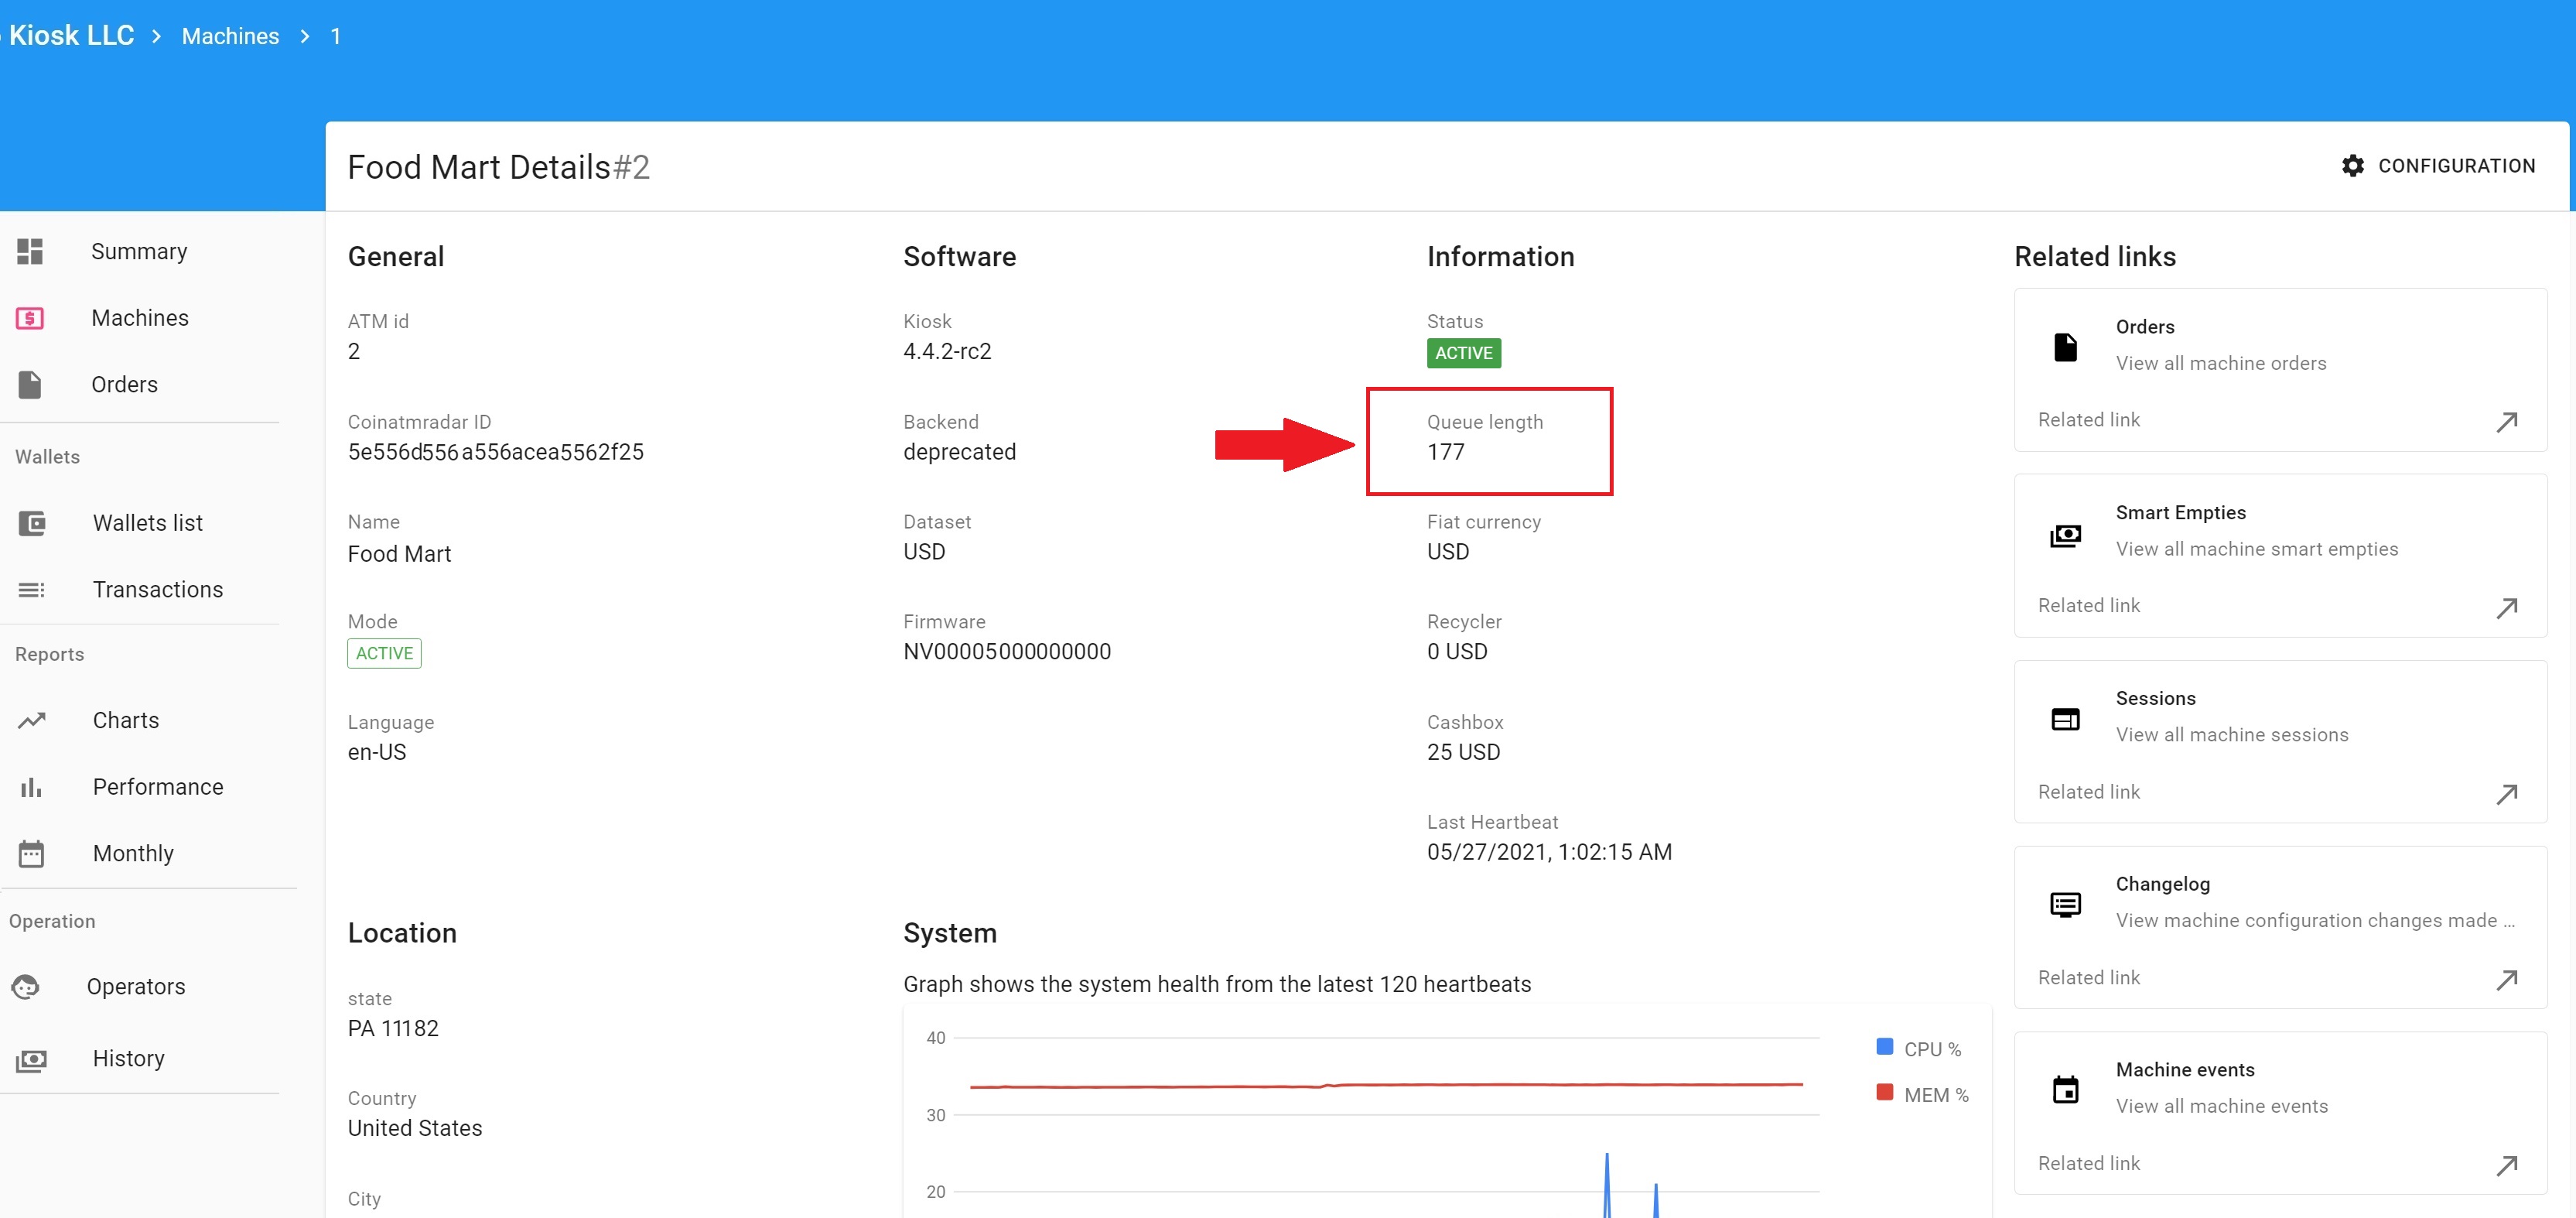Screen dimensions: 2576x1218
Task: Go to Machines in the sidebar
Action: [x=140, y=318]
